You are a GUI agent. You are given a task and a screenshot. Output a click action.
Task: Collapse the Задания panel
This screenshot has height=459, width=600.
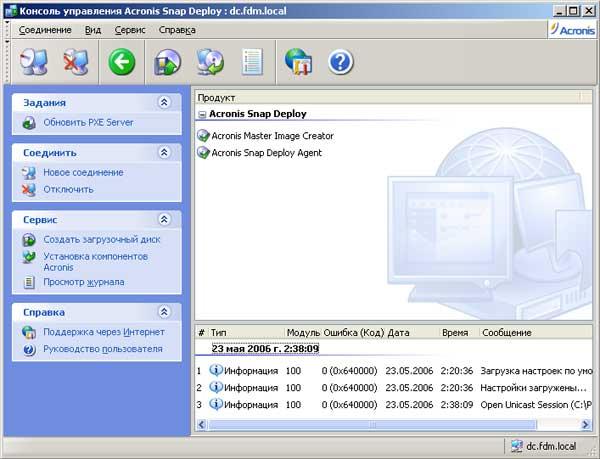(164, 102)
